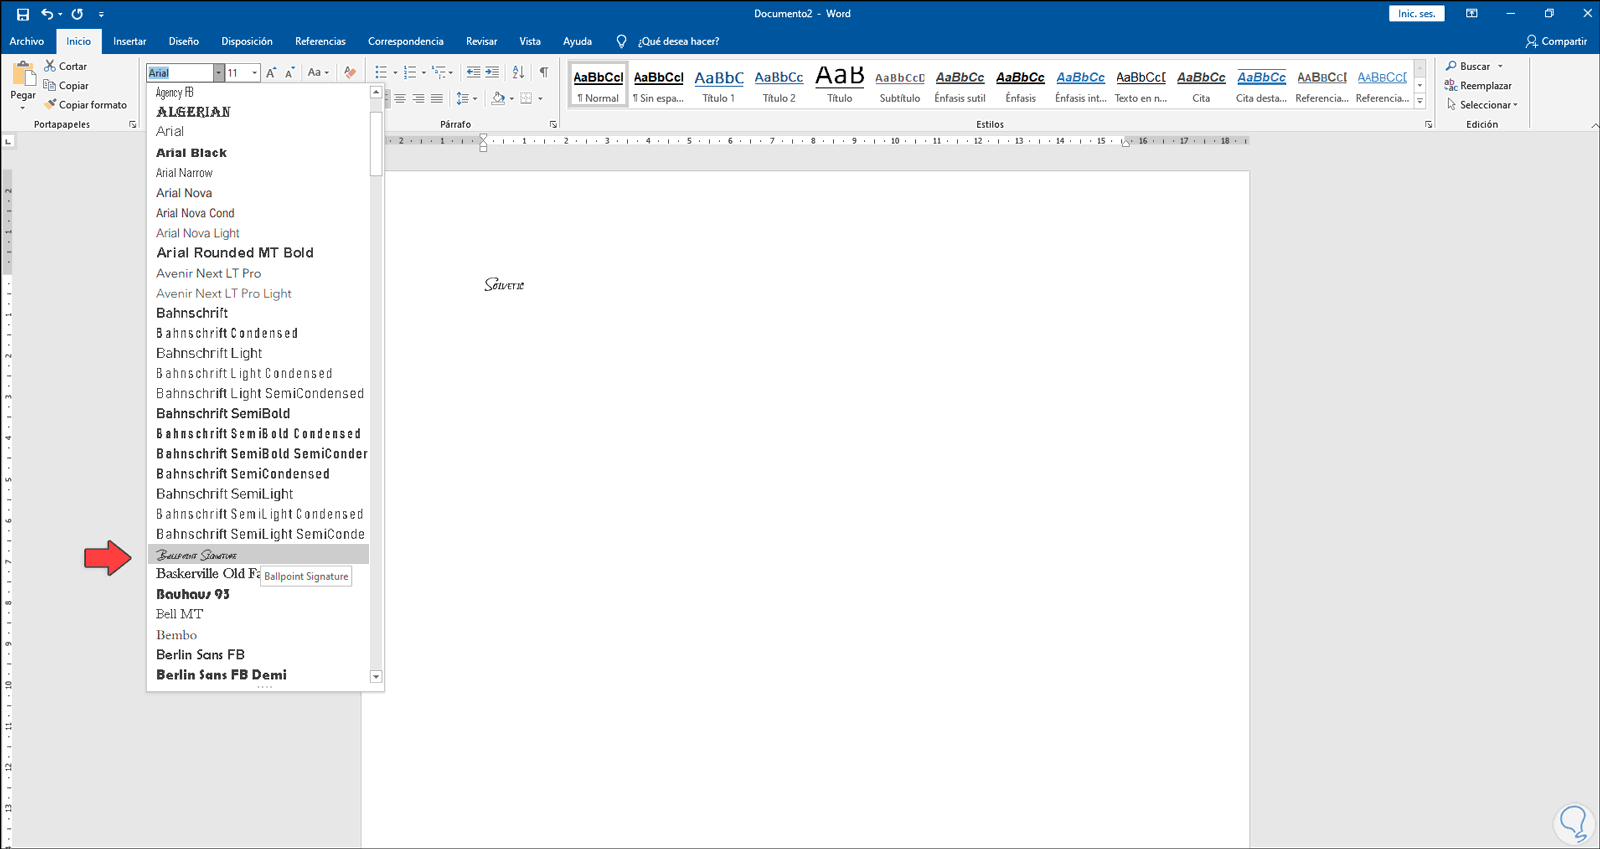Expand the Estilos gallery with More arrow
Image resolution: width=1600 pixels, height=849 pixels.
pyautogui.click(x=1420, y=101)
